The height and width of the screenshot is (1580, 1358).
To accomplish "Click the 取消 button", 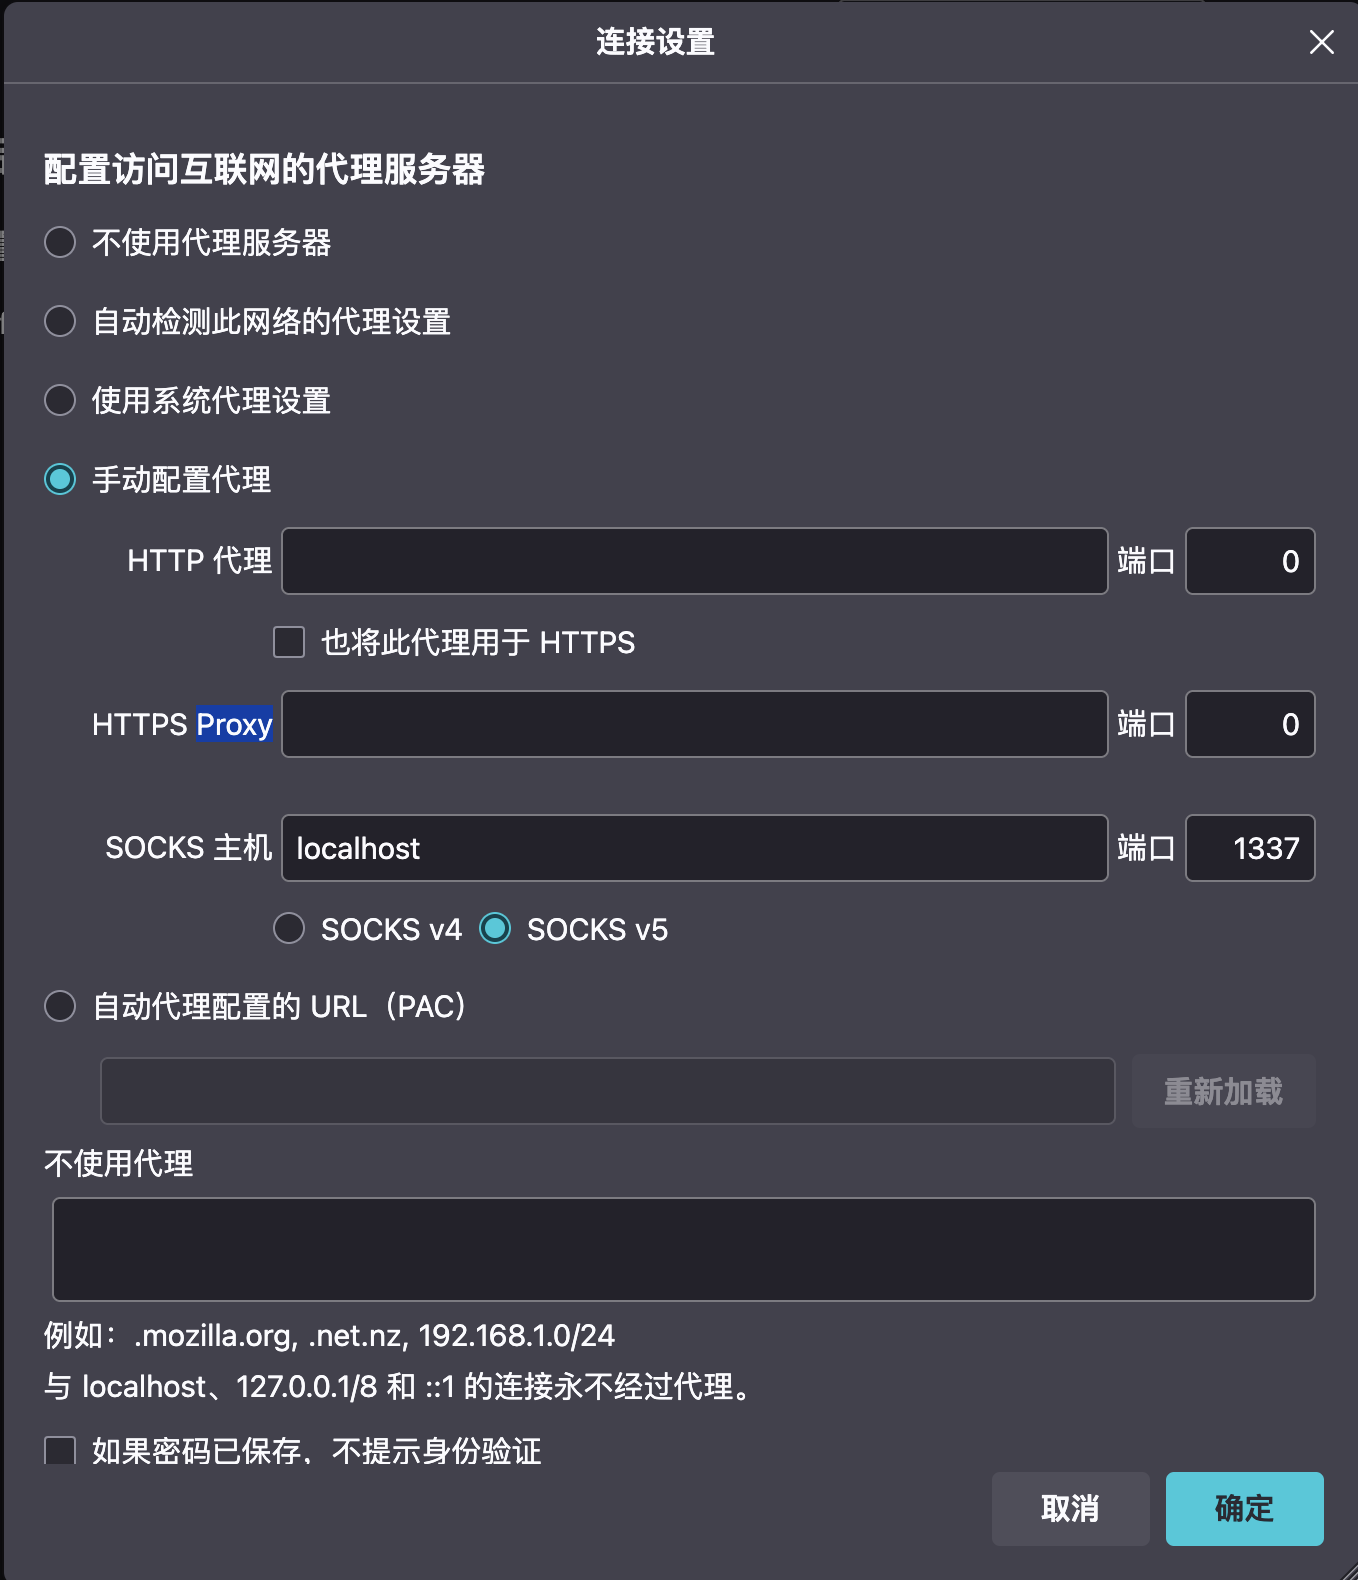I will click(1070, 1508).
